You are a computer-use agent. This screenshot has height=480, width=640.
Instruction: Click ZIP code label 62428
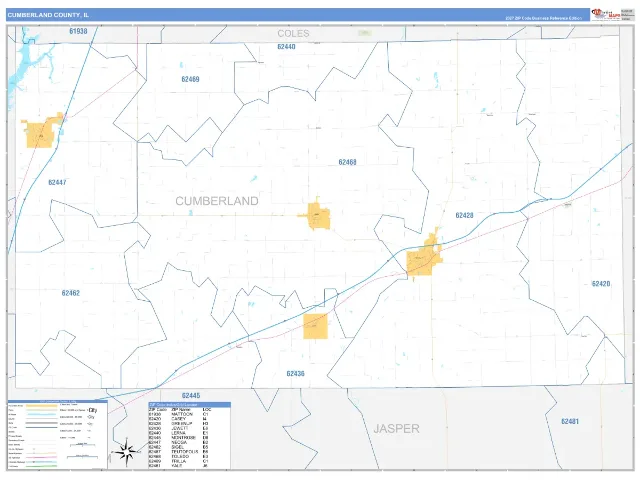click(464, 215)
